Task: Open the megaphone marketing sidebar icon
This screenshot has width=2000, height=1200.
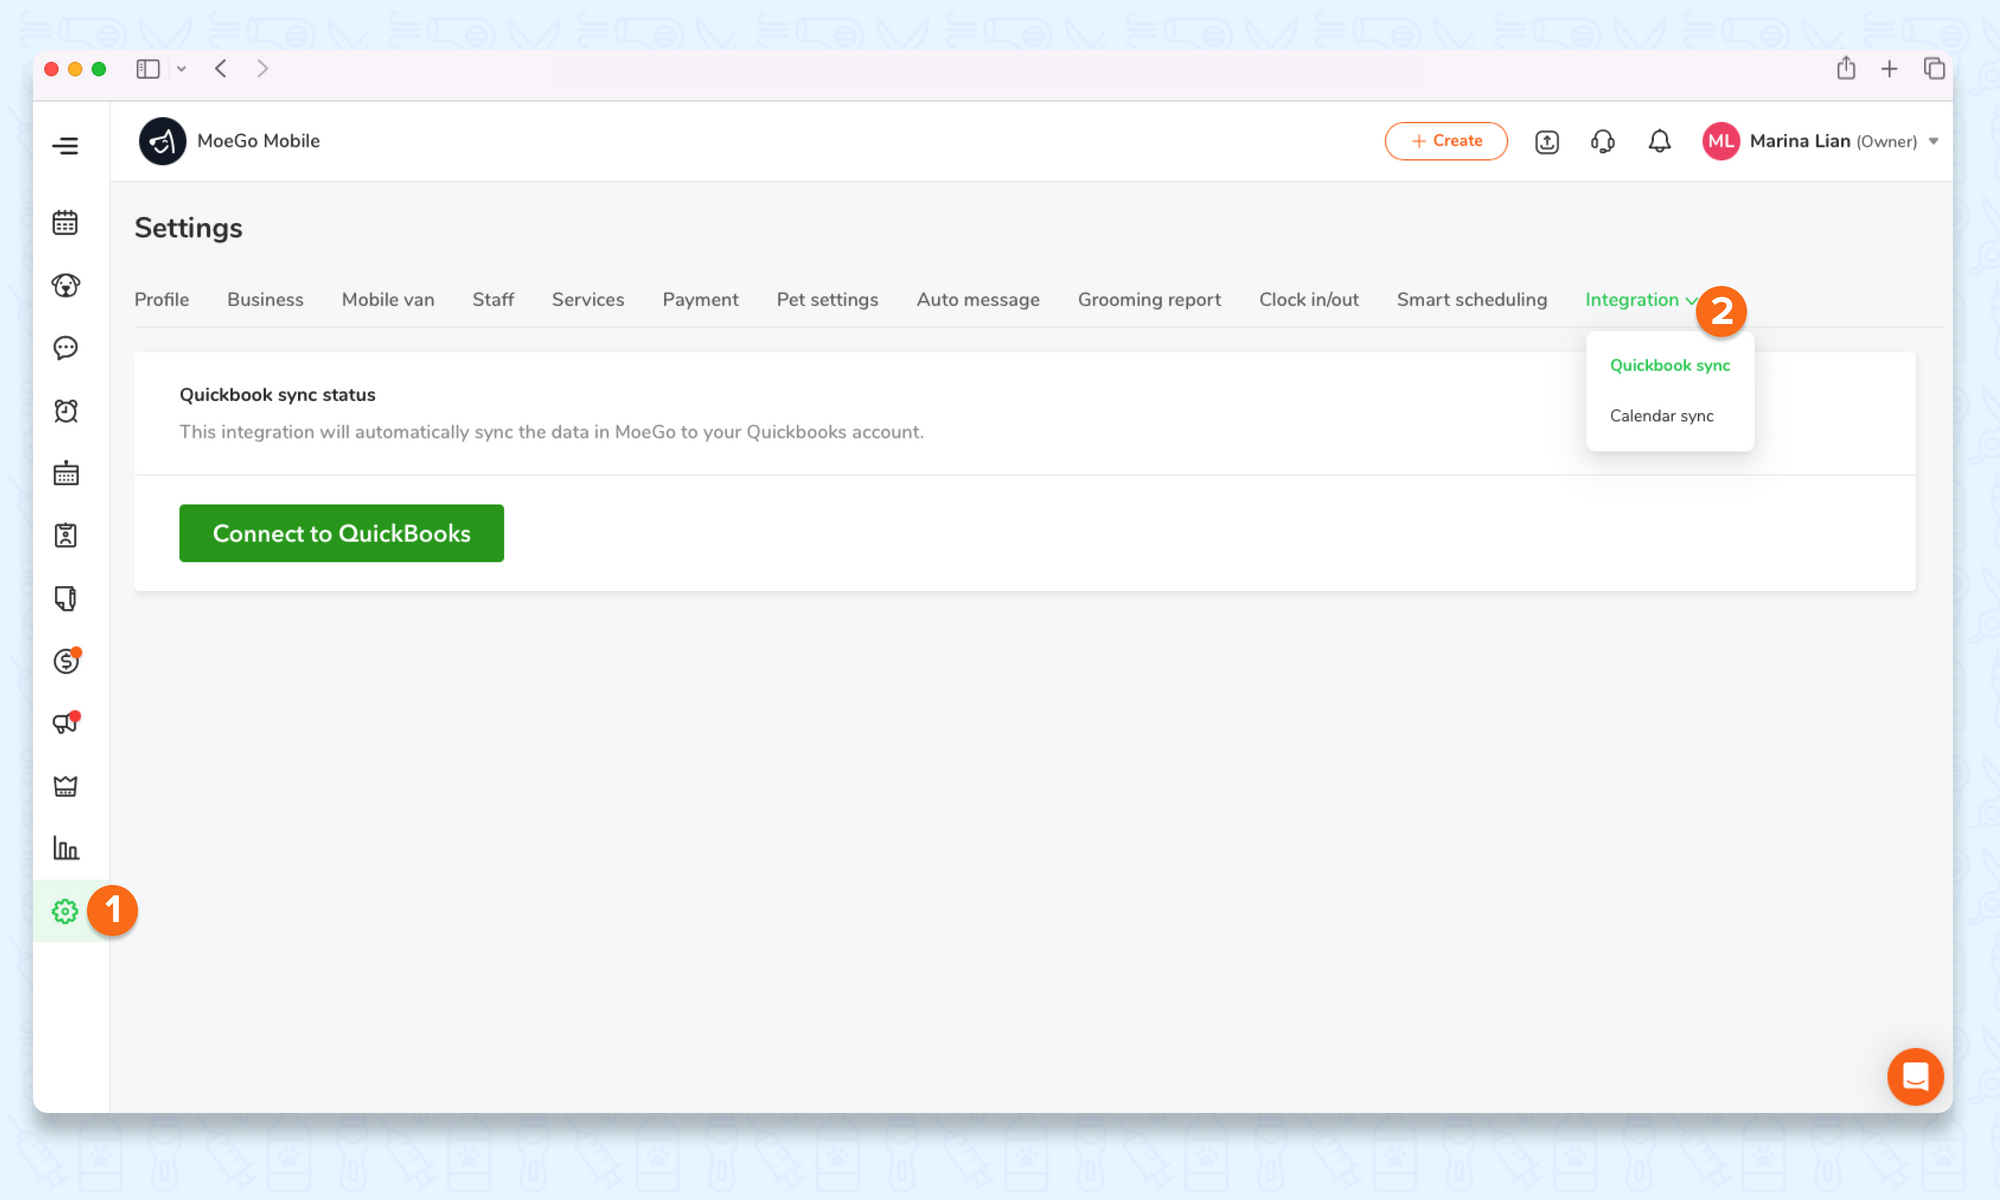Action: (65, 723)
